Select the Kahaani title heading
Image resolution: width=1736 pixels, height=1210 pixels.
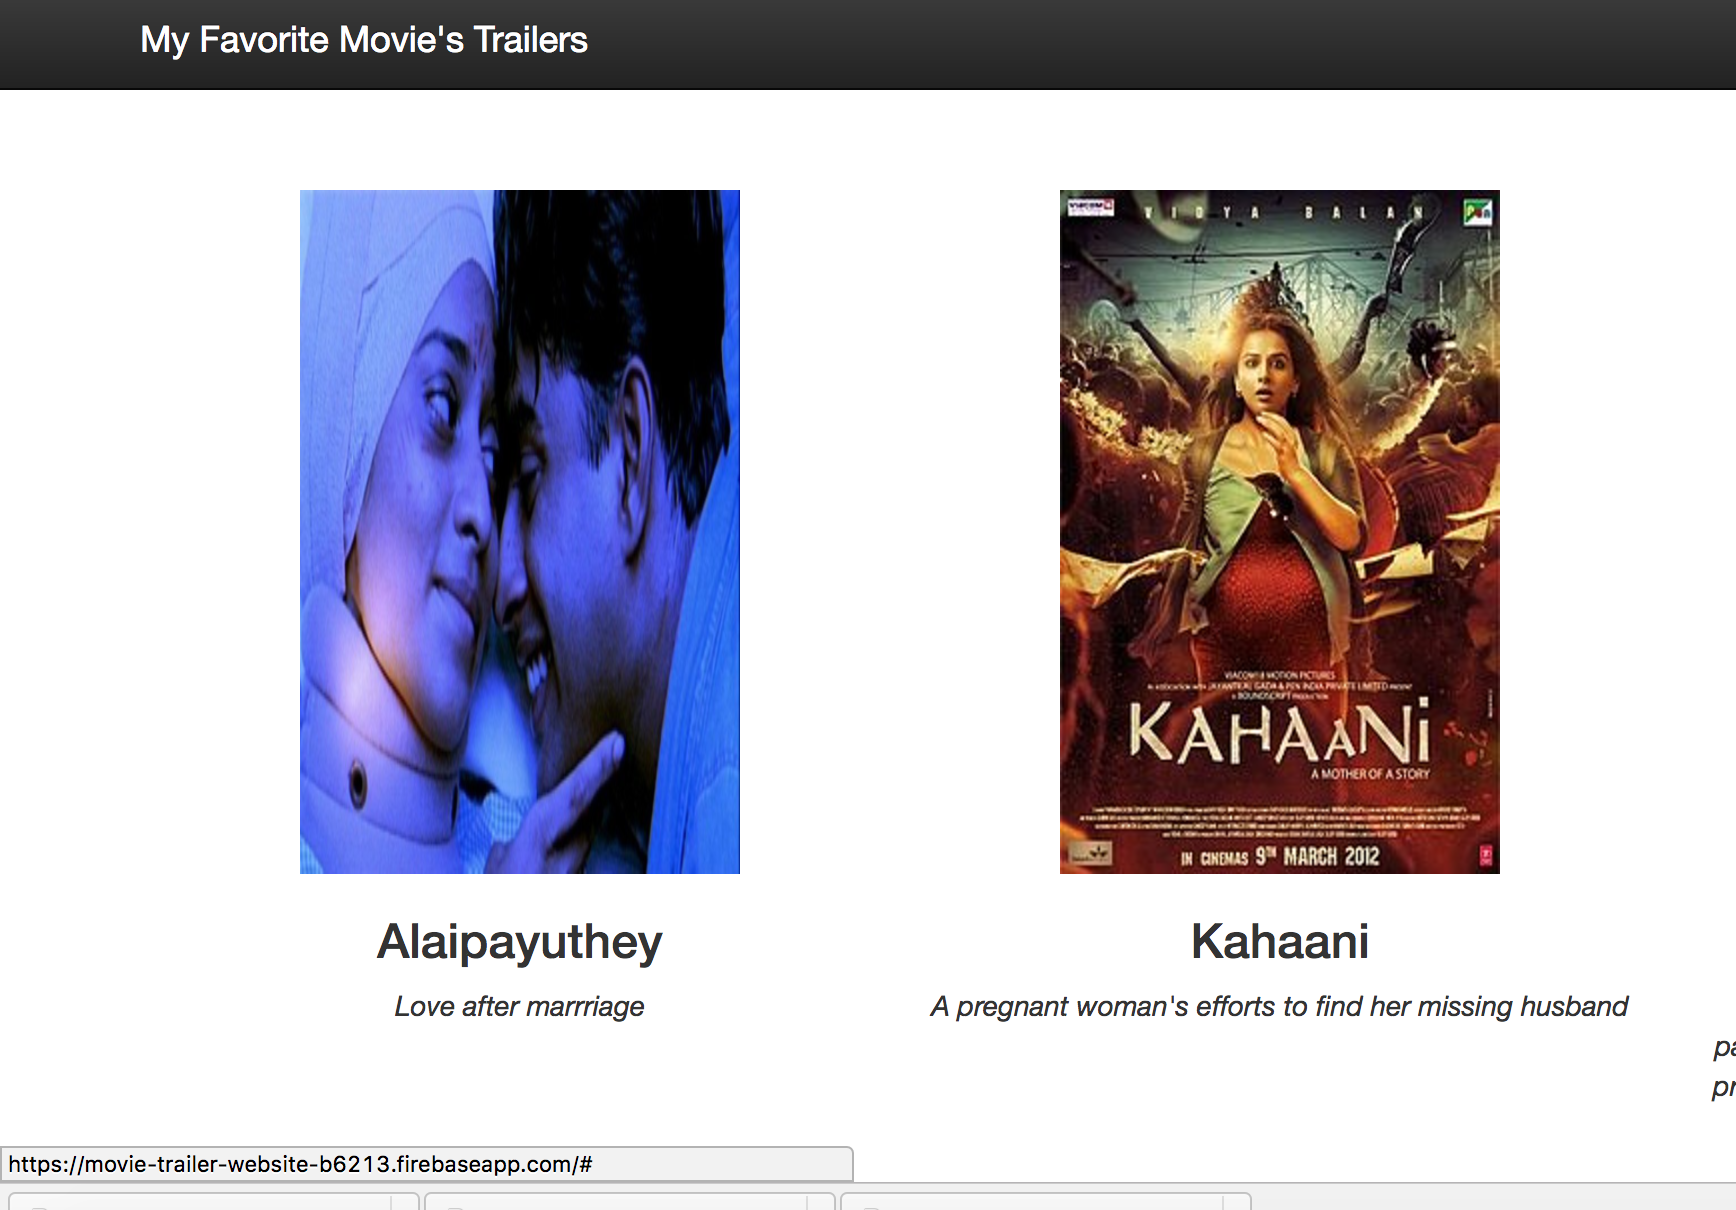click(1280, 942)
